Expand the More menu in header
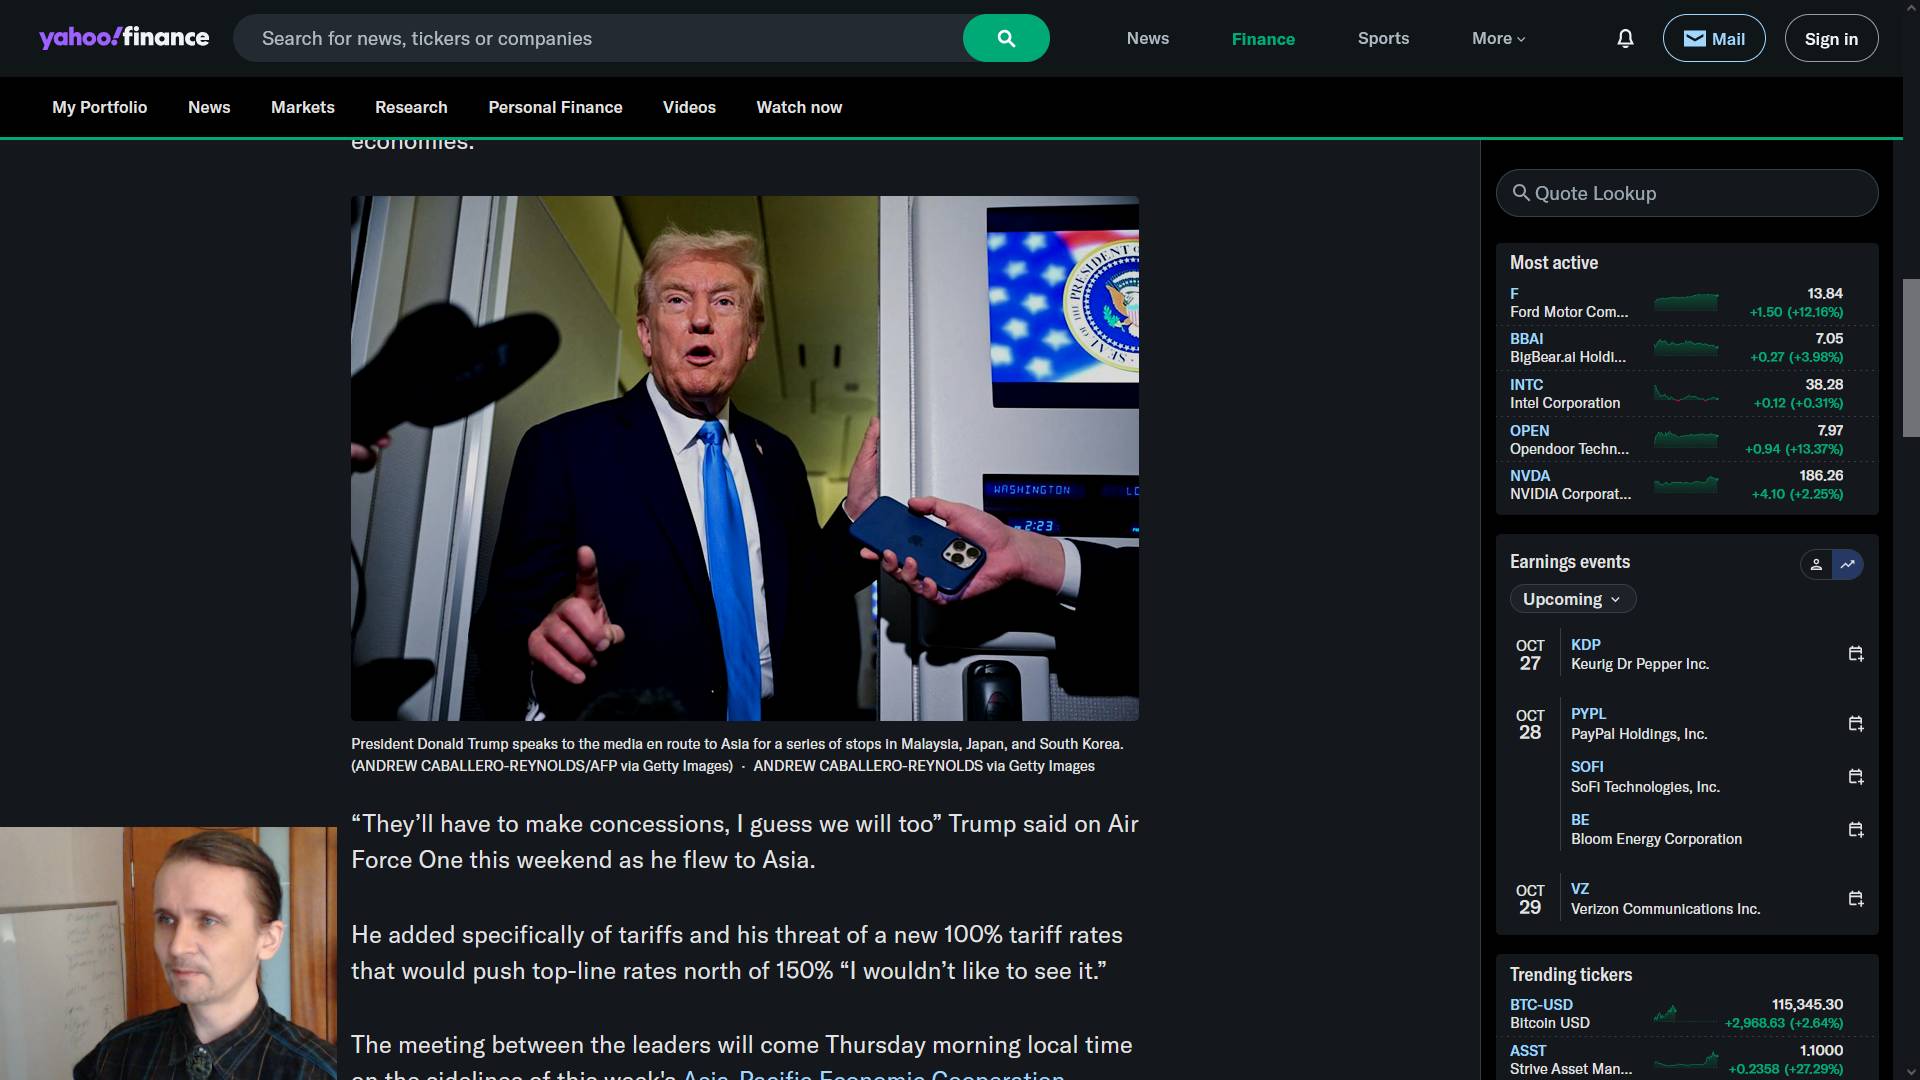Screen dimensions: 1920x1080 [1498, 38]
